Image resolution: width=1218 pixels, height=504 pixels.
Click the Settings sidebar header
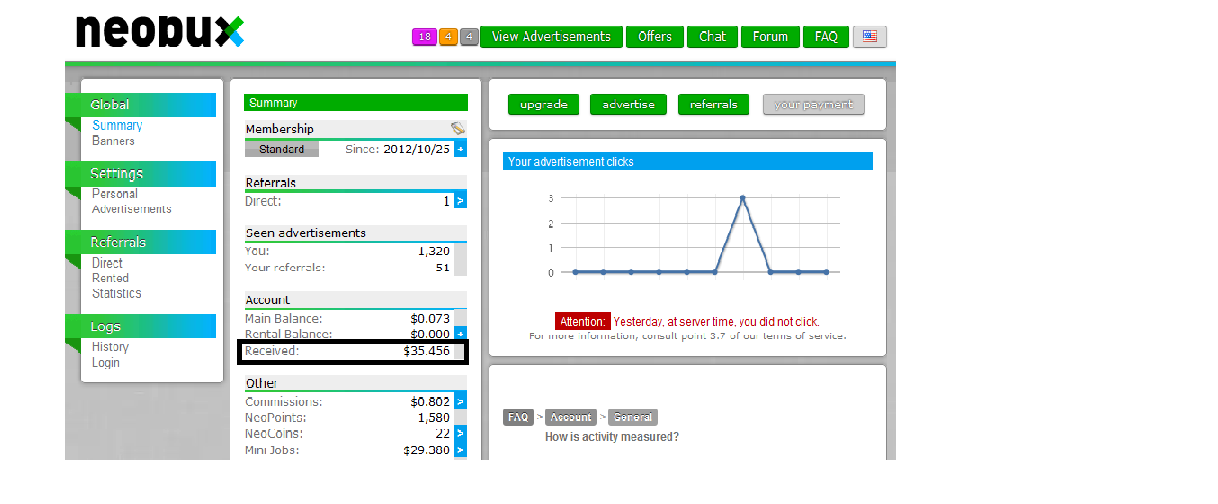141,174
